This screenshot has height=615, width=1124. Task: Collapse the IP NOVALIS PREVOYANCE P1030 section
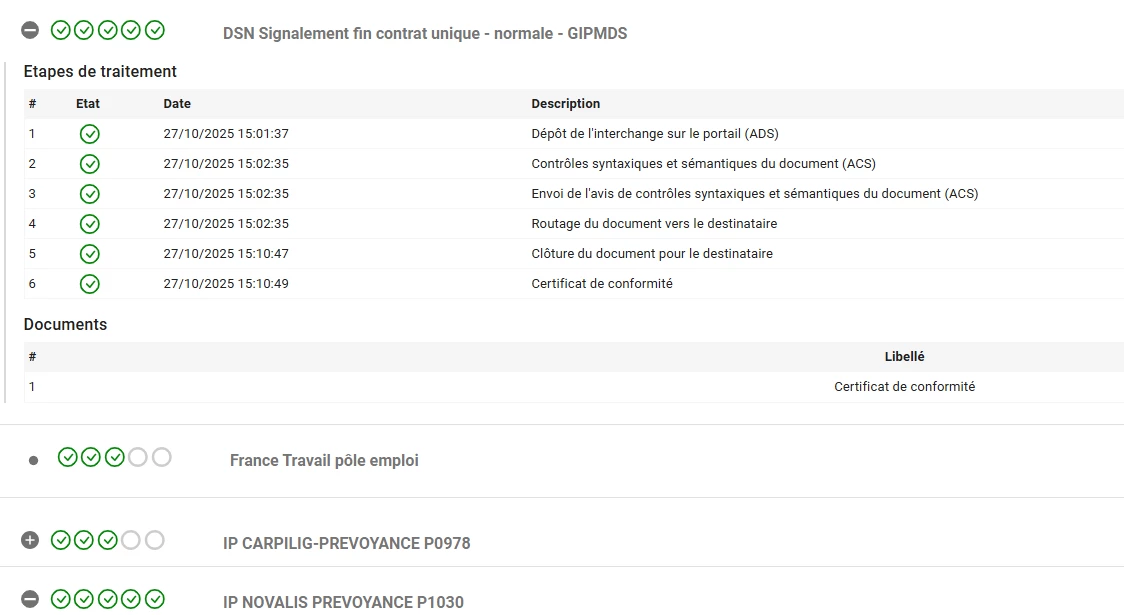[30, 599]
